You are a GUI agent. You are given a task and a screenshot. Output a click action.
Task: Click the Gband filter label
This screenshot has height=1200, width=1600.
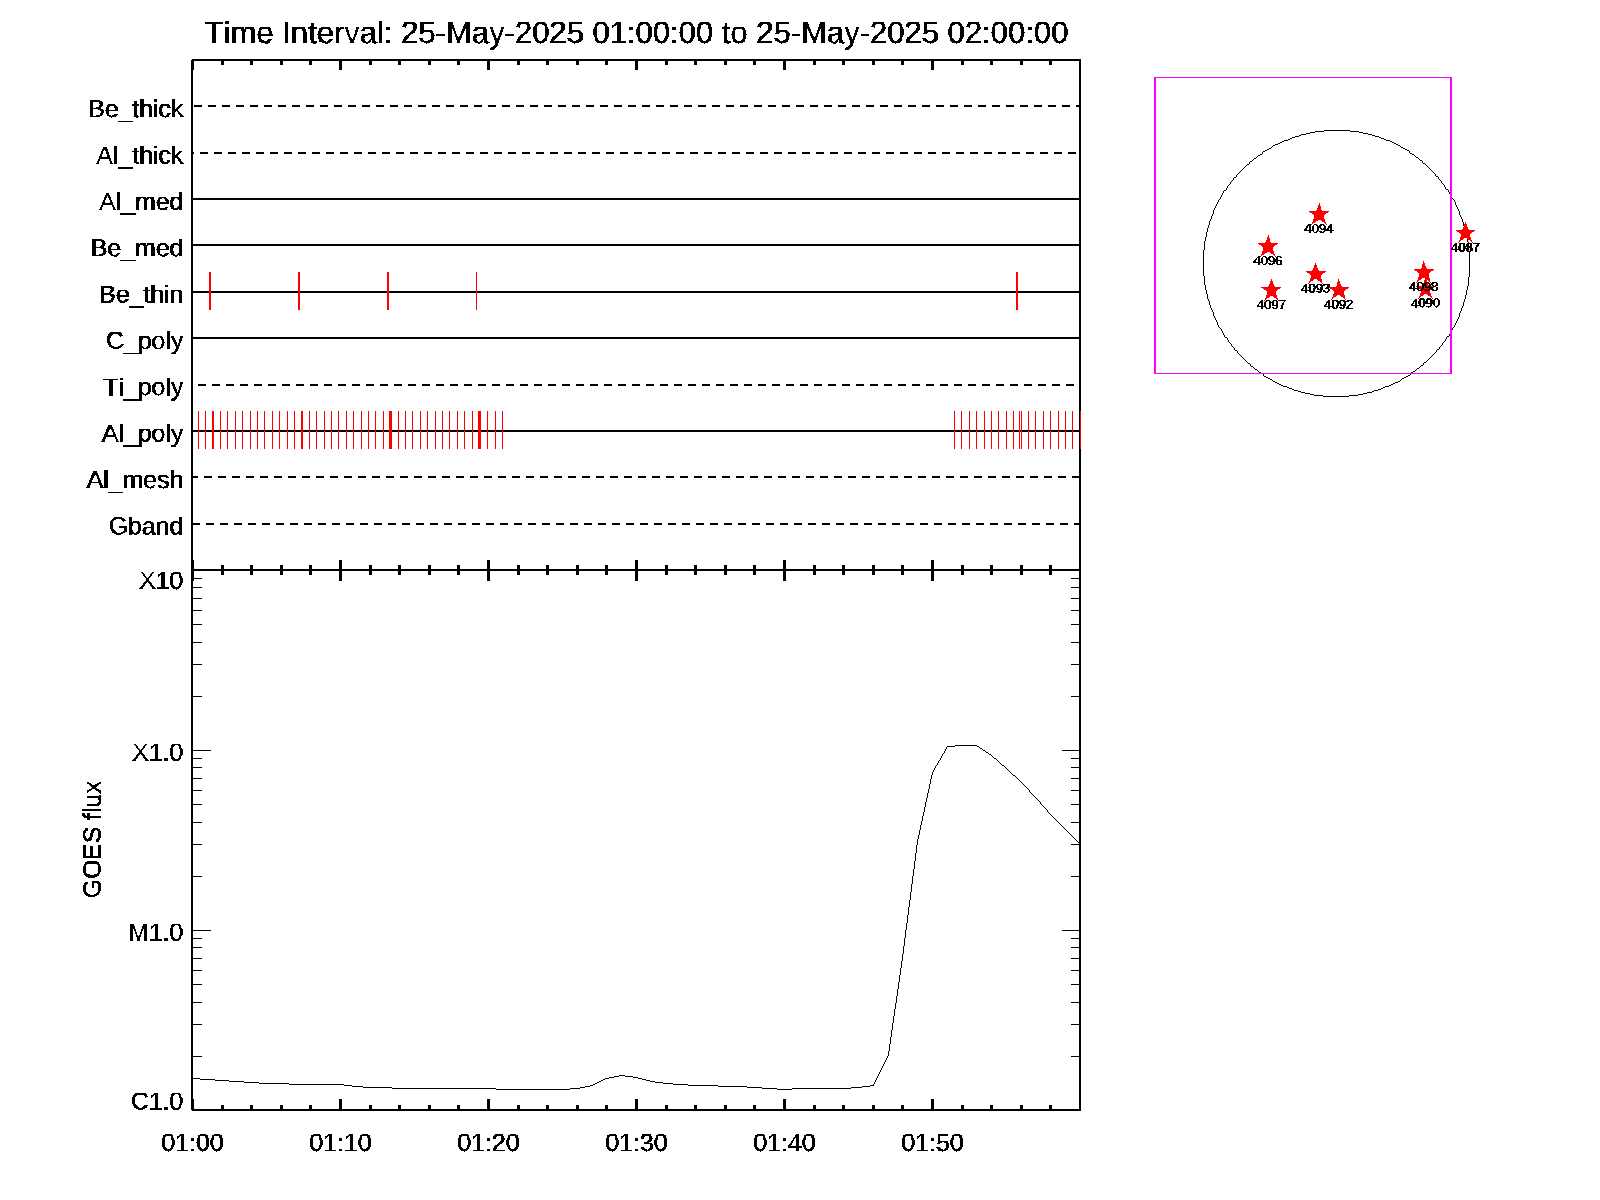pyautogui.click(x=146, y=526)
